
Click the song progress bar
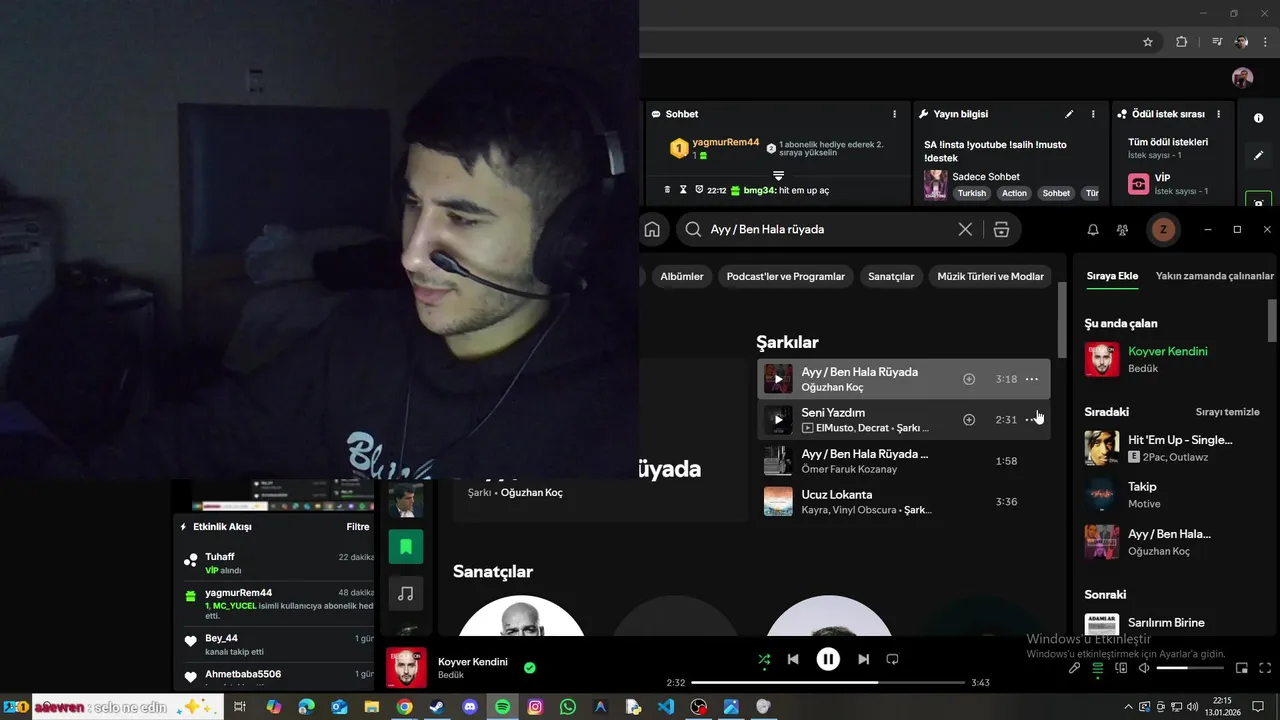coord(828,683)
